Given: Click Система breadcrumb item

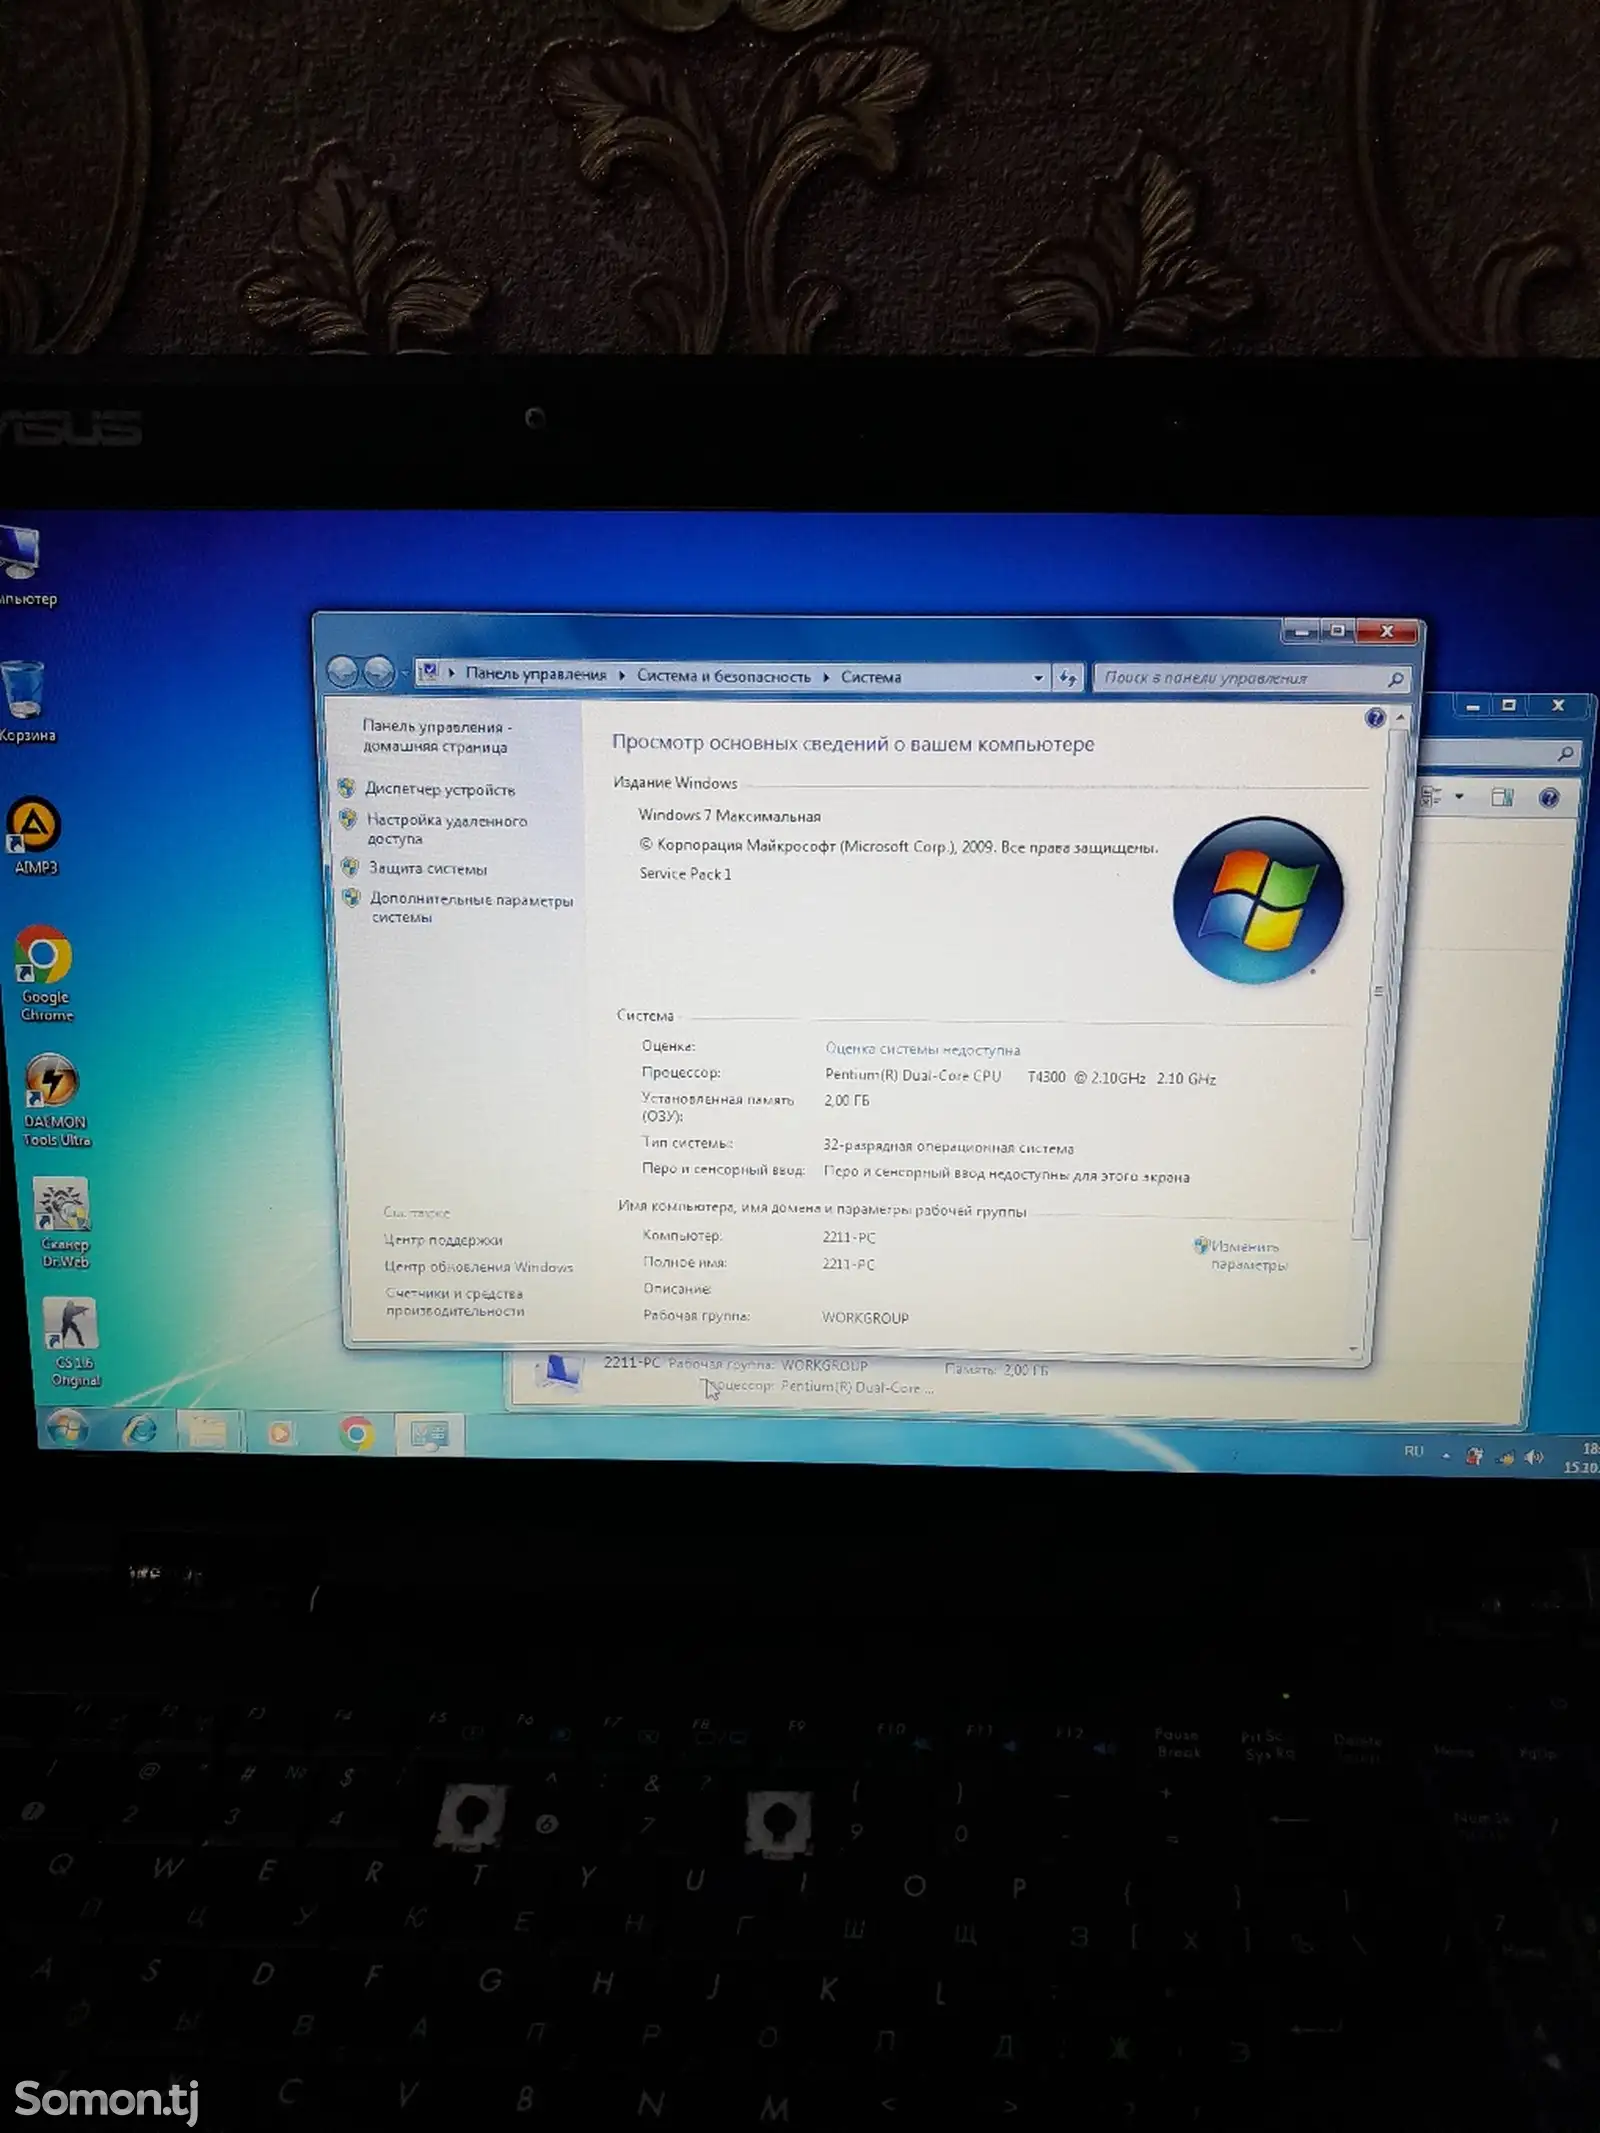Looking at the screenshot, I should 871,677.
